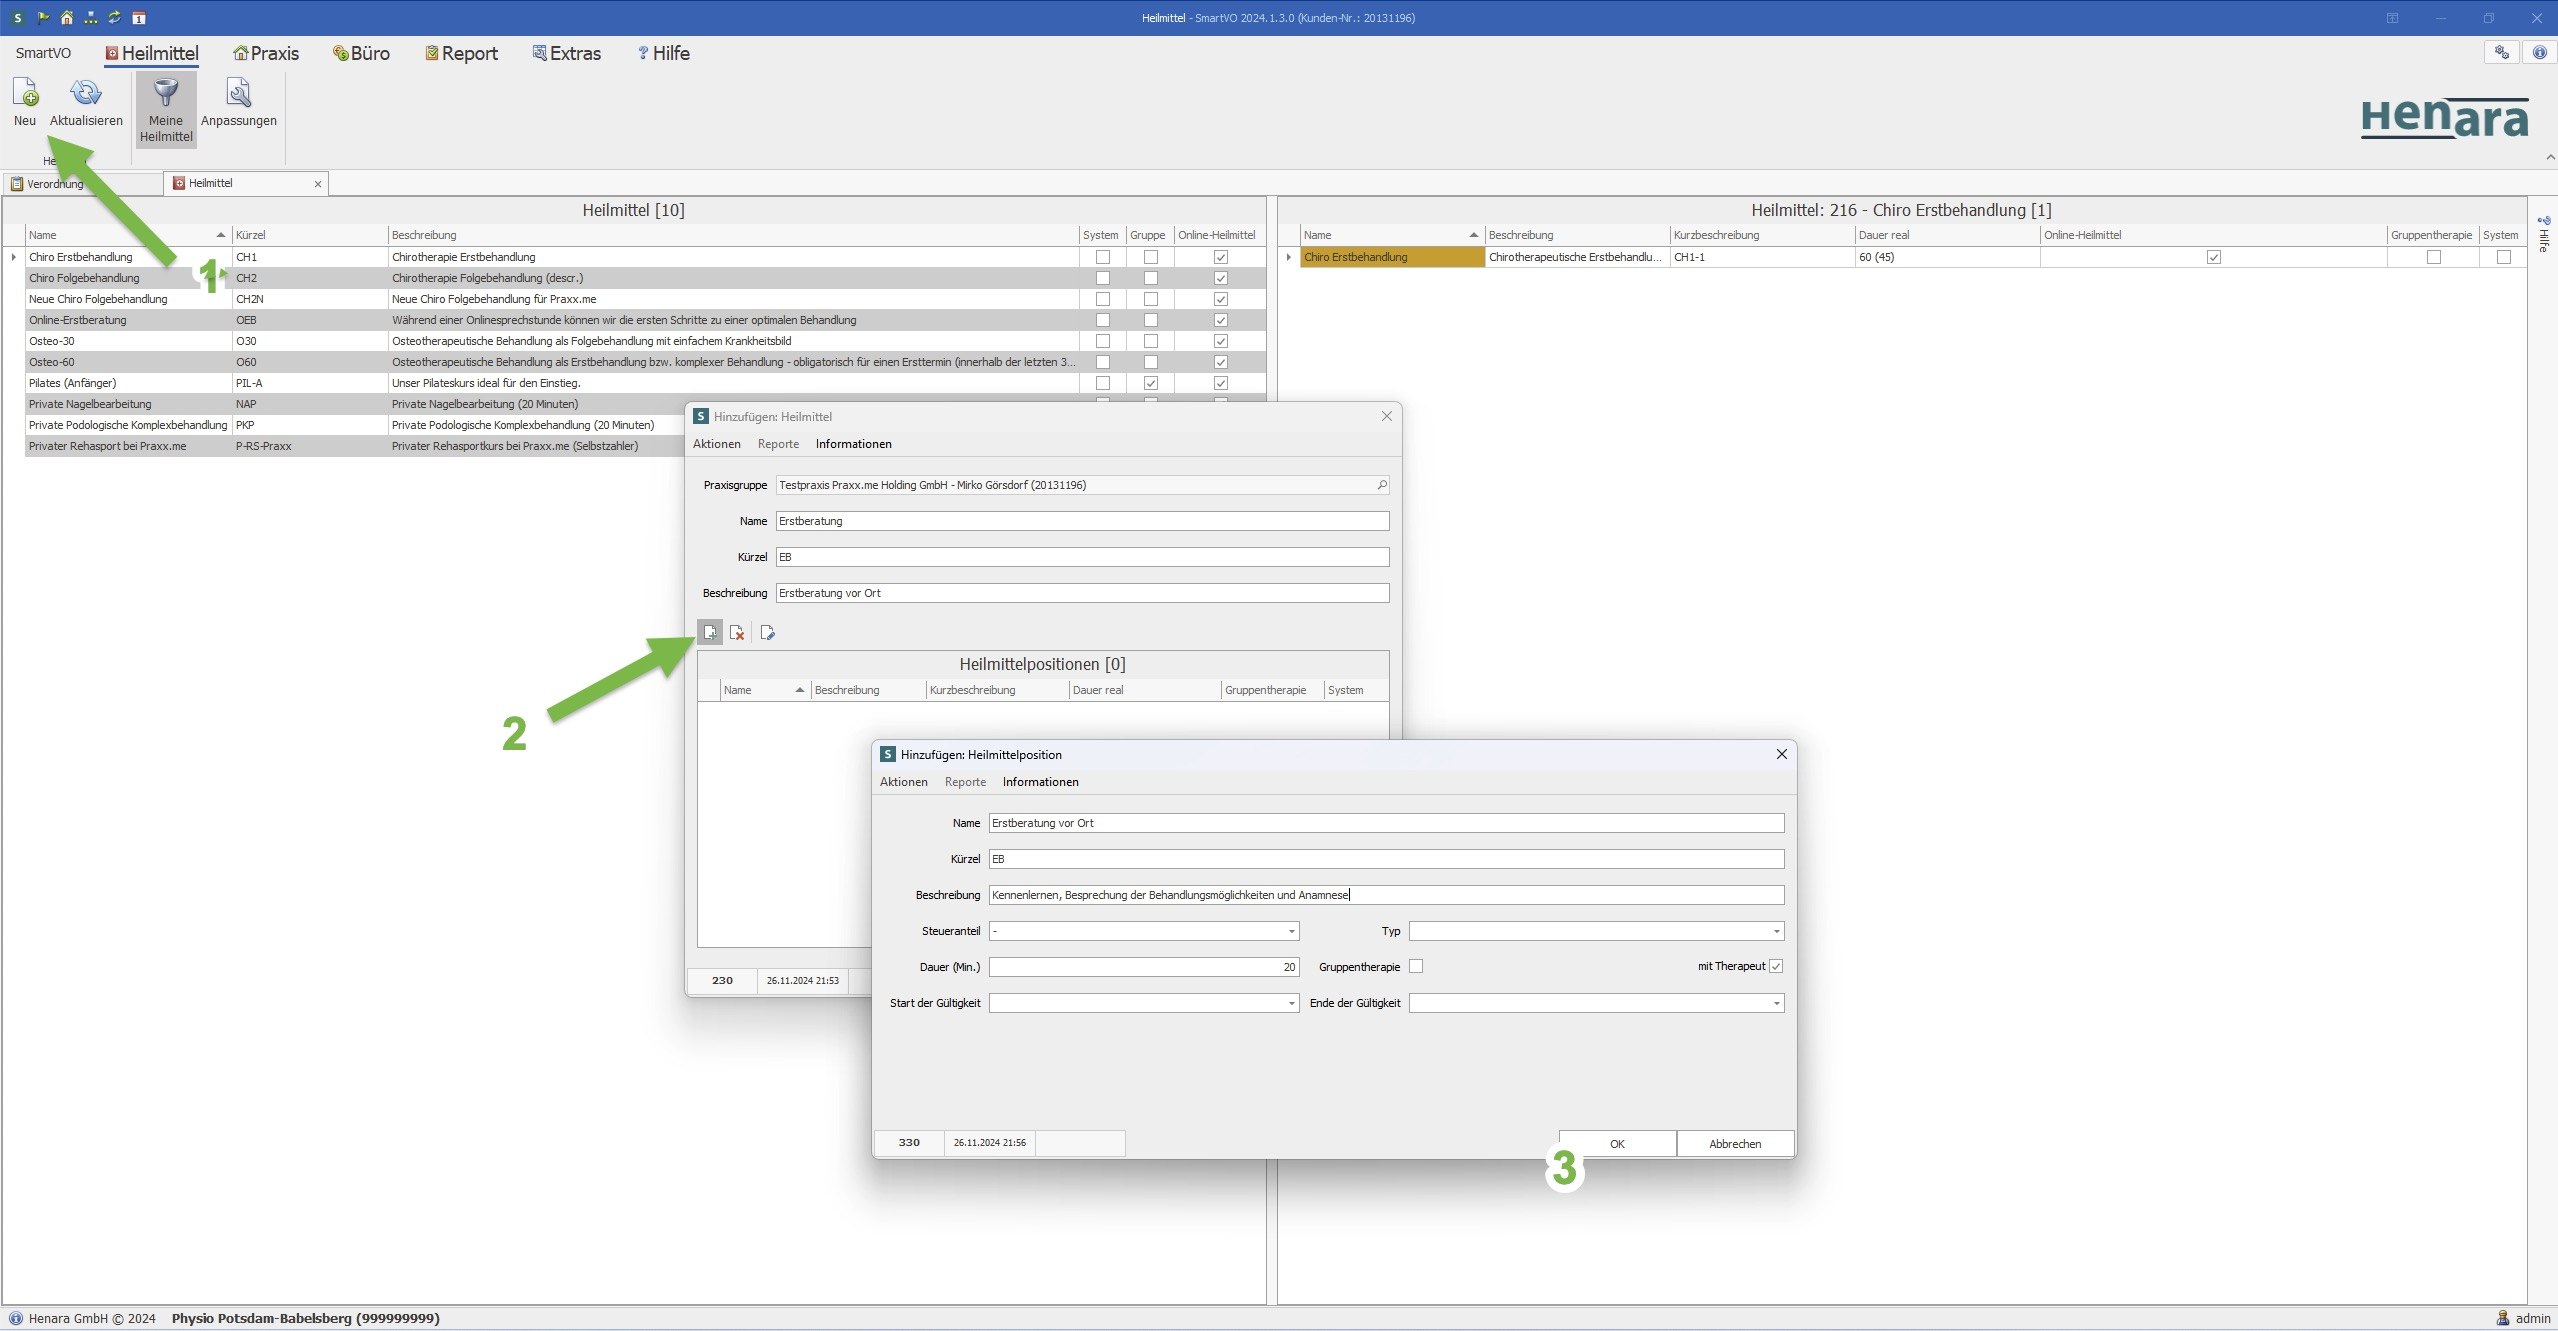The width and height of the screenshot is (2558, 1331).
Task: Click the Abbrechen button
Action: 1734,1143
